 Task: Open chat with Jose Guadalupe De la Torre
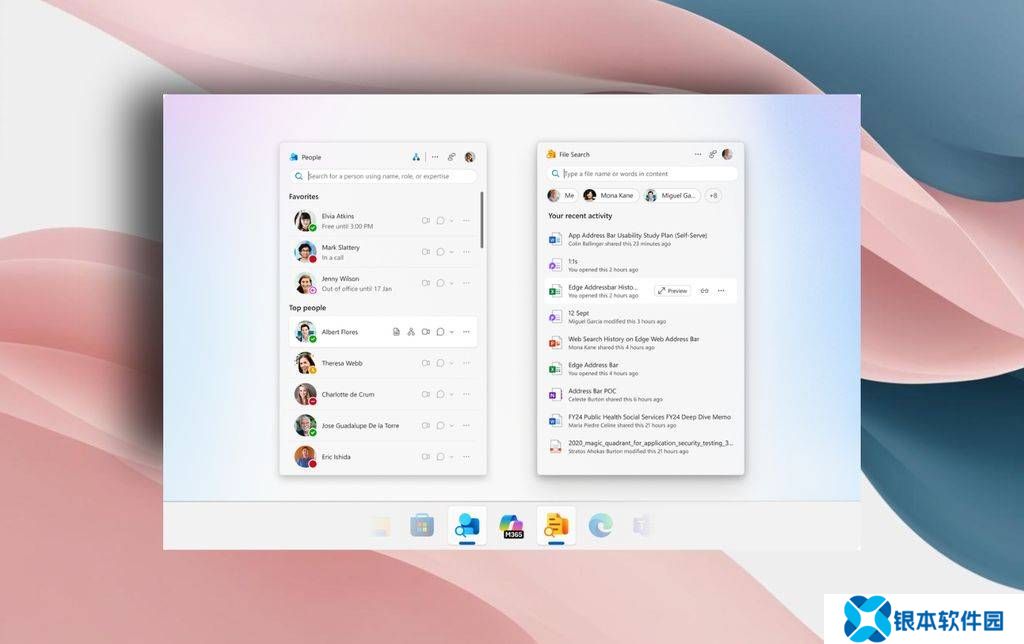coord(441,426)
